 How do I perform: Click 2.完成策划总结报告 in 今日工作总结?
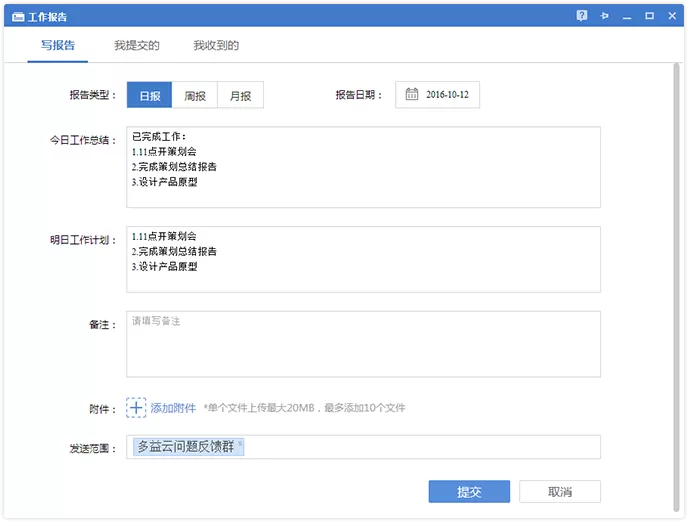[174, 167]
